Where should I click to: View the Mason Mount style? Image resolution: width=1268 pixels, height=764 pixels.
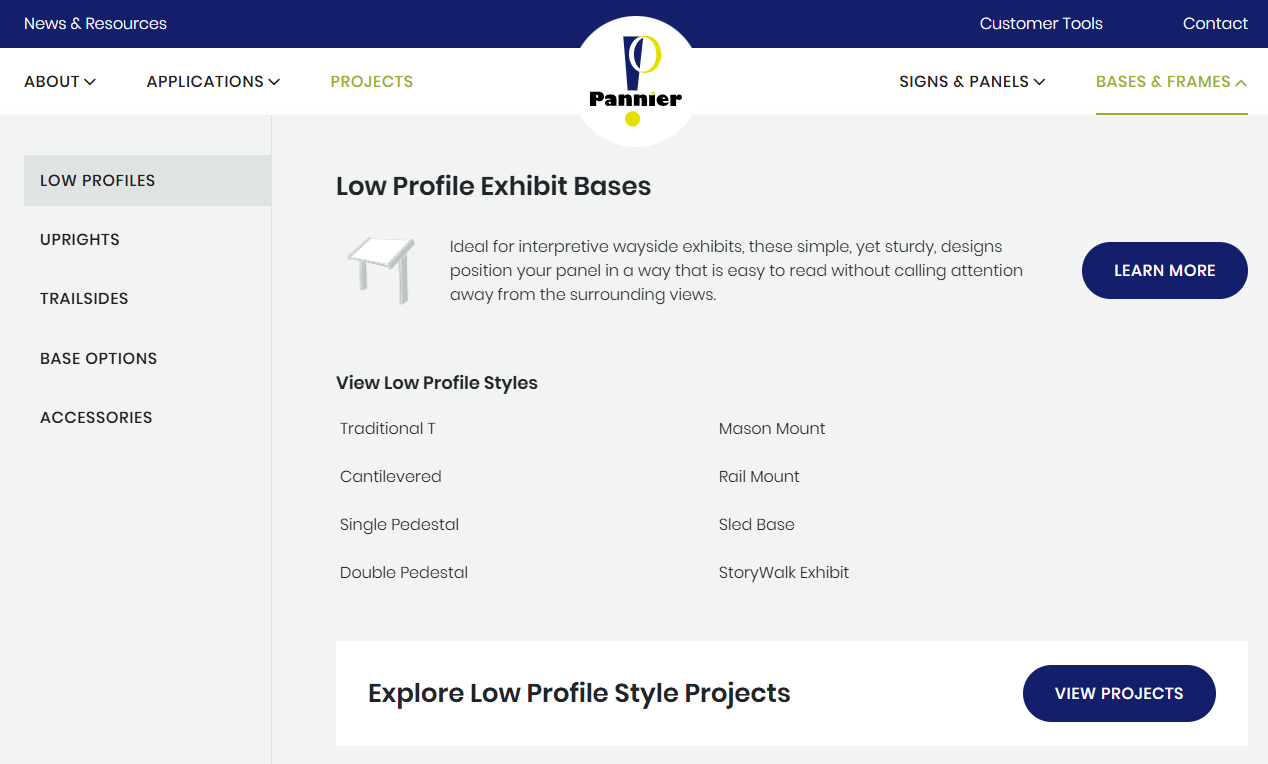(x=772, y=429)
